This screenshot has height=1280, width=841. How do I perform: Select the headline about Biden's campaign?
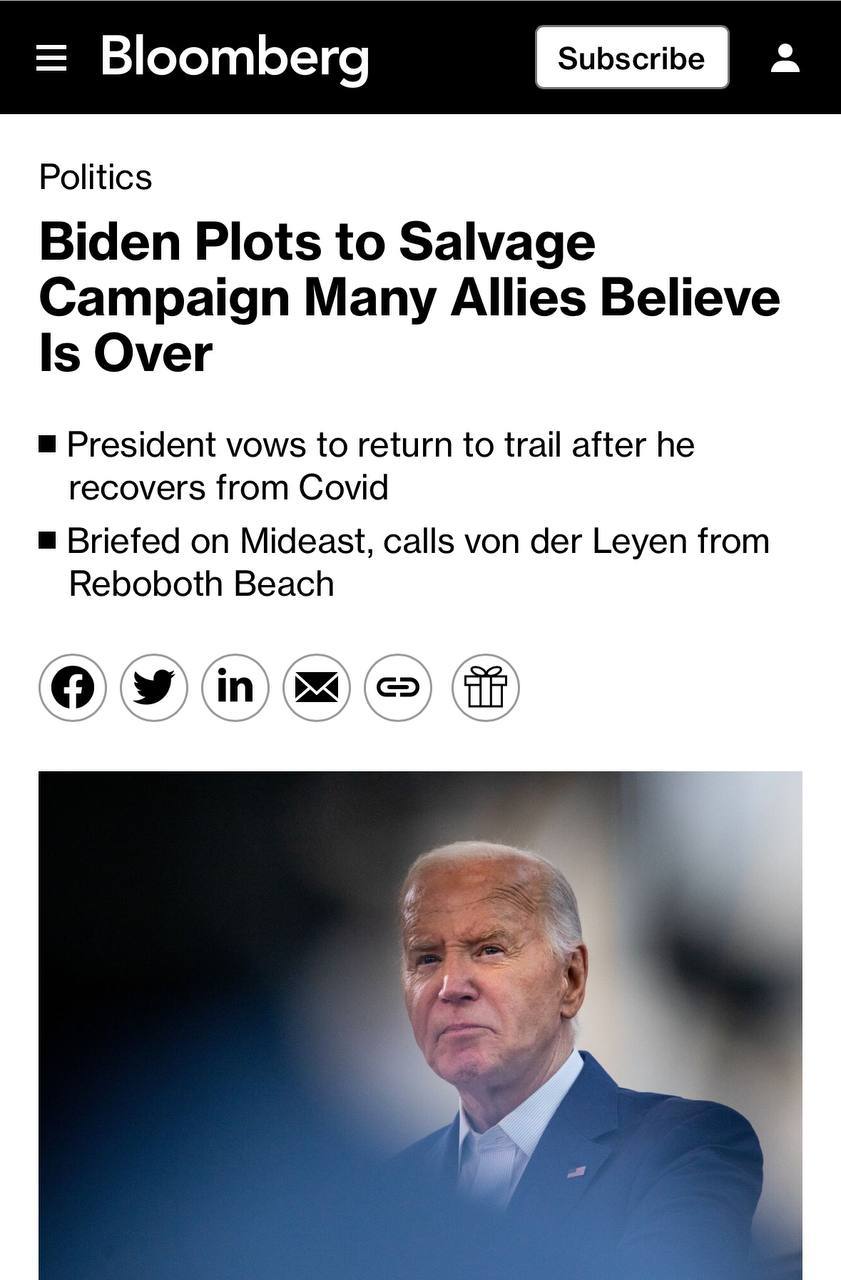[409, 298]
